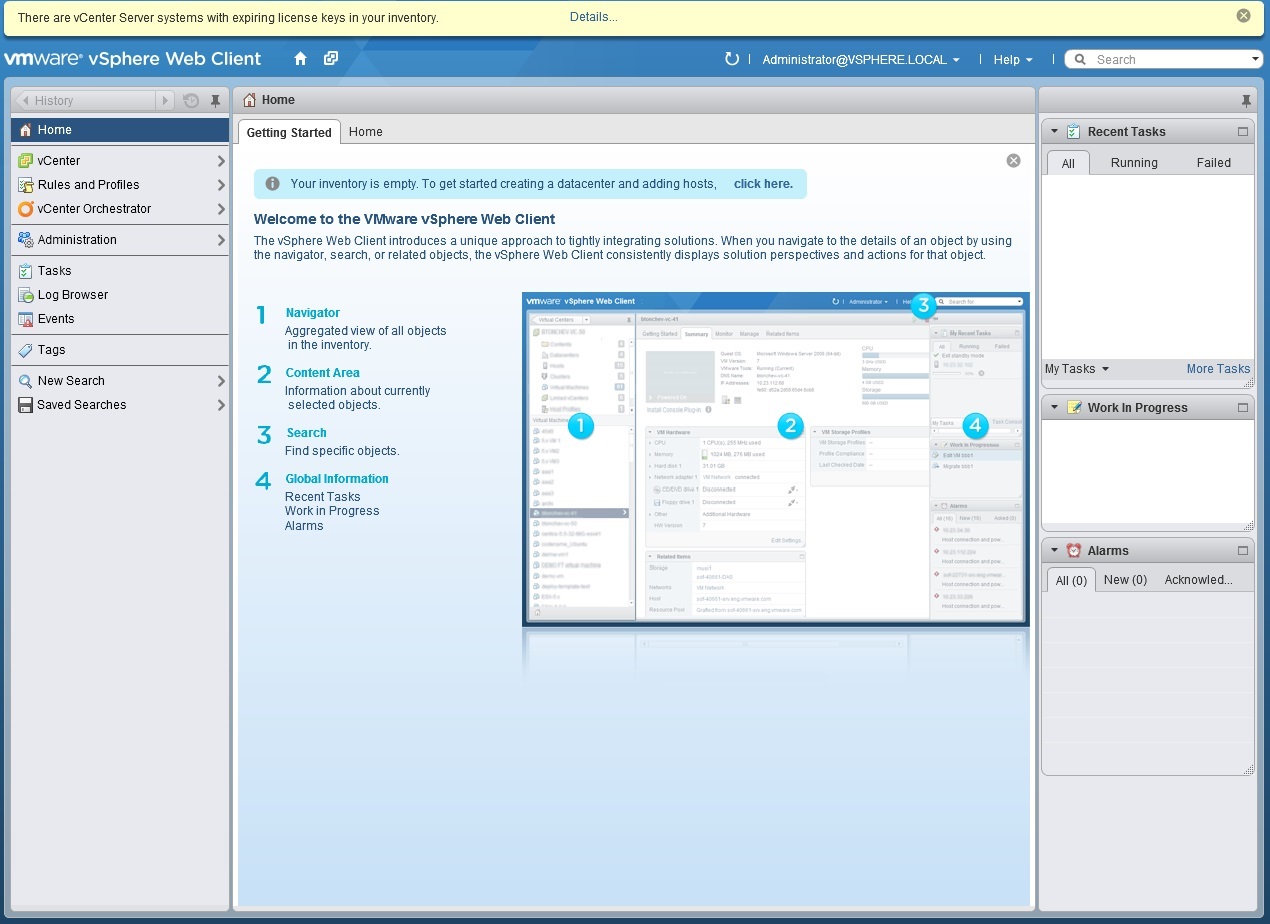This screenshot has height=924, width=1270.
Task: Click the New Search magnifier icon
Action: pos(26,381)
